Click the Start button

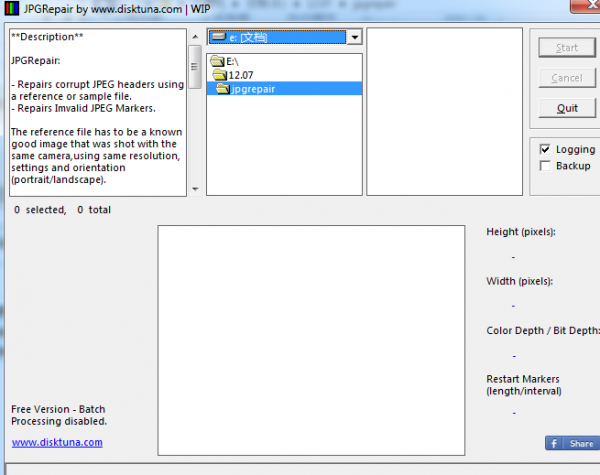(x=567, y=48)
